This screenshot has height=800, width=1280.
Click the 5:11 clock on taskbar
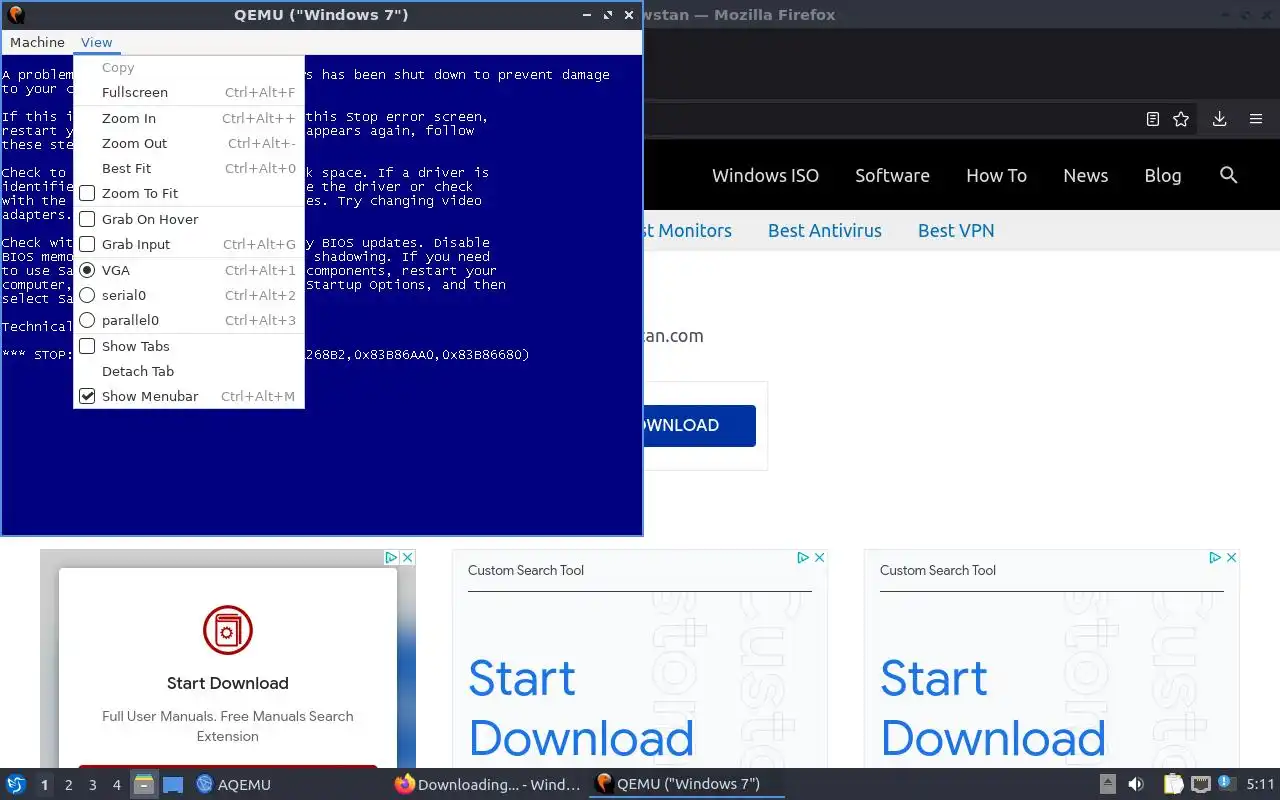pyautogui.click(x=1260, y=784)
